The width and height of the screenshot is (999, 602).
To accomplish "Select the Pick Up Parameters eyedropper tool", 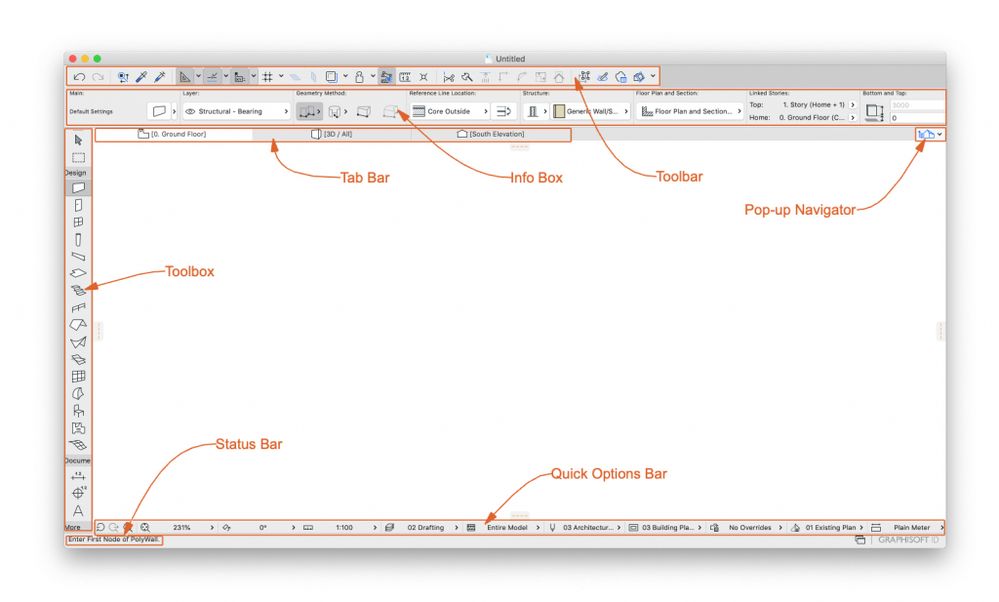I will 141,75.
